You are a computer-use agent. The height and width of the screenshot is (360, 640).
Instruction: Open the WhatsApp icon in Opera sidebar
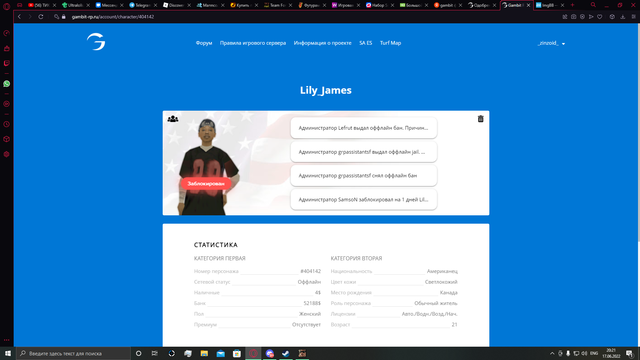[7, 84]
